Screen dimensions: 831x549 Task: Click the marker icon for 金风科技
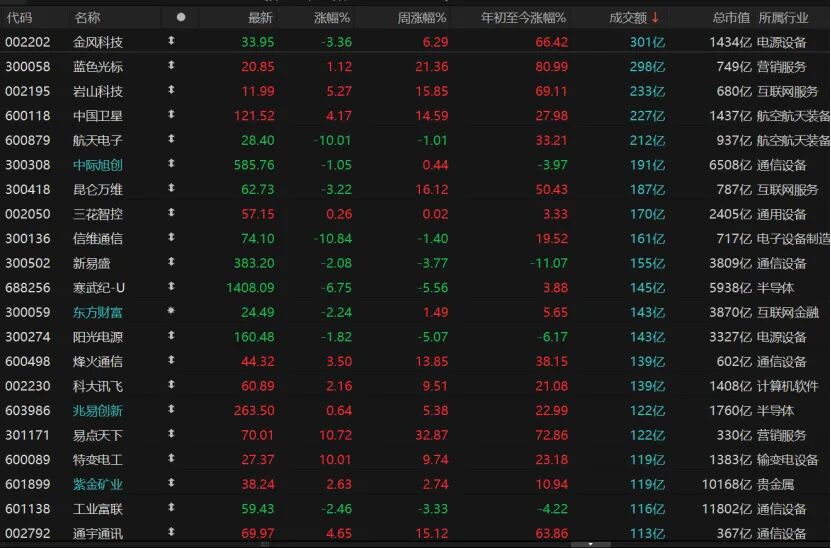tap(171, 41)
